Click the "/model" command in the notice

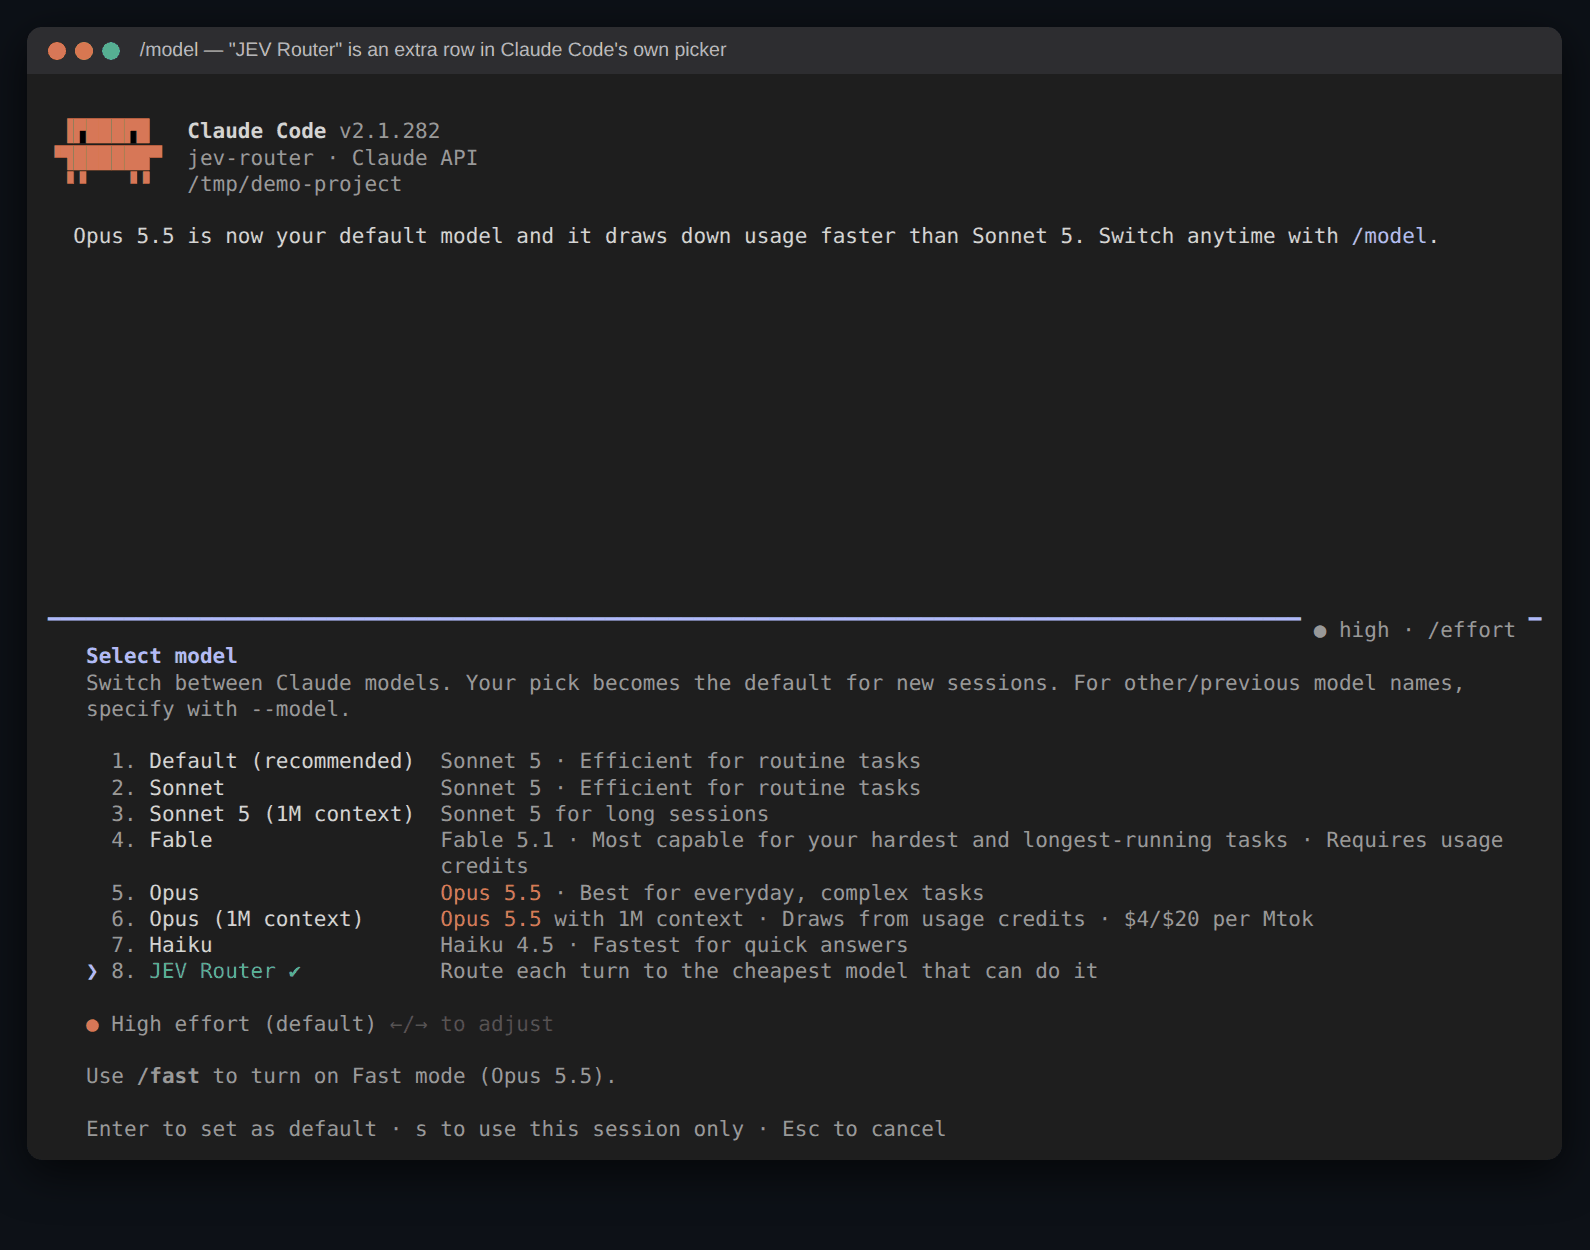coord(1389,236)
